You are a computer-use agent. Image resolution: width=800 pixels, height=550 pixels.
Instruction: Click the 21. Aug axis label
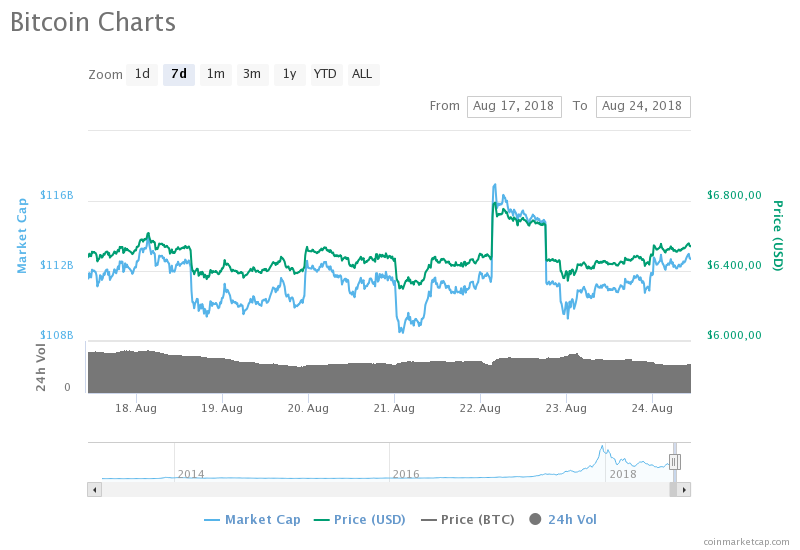tap(394, 408)
